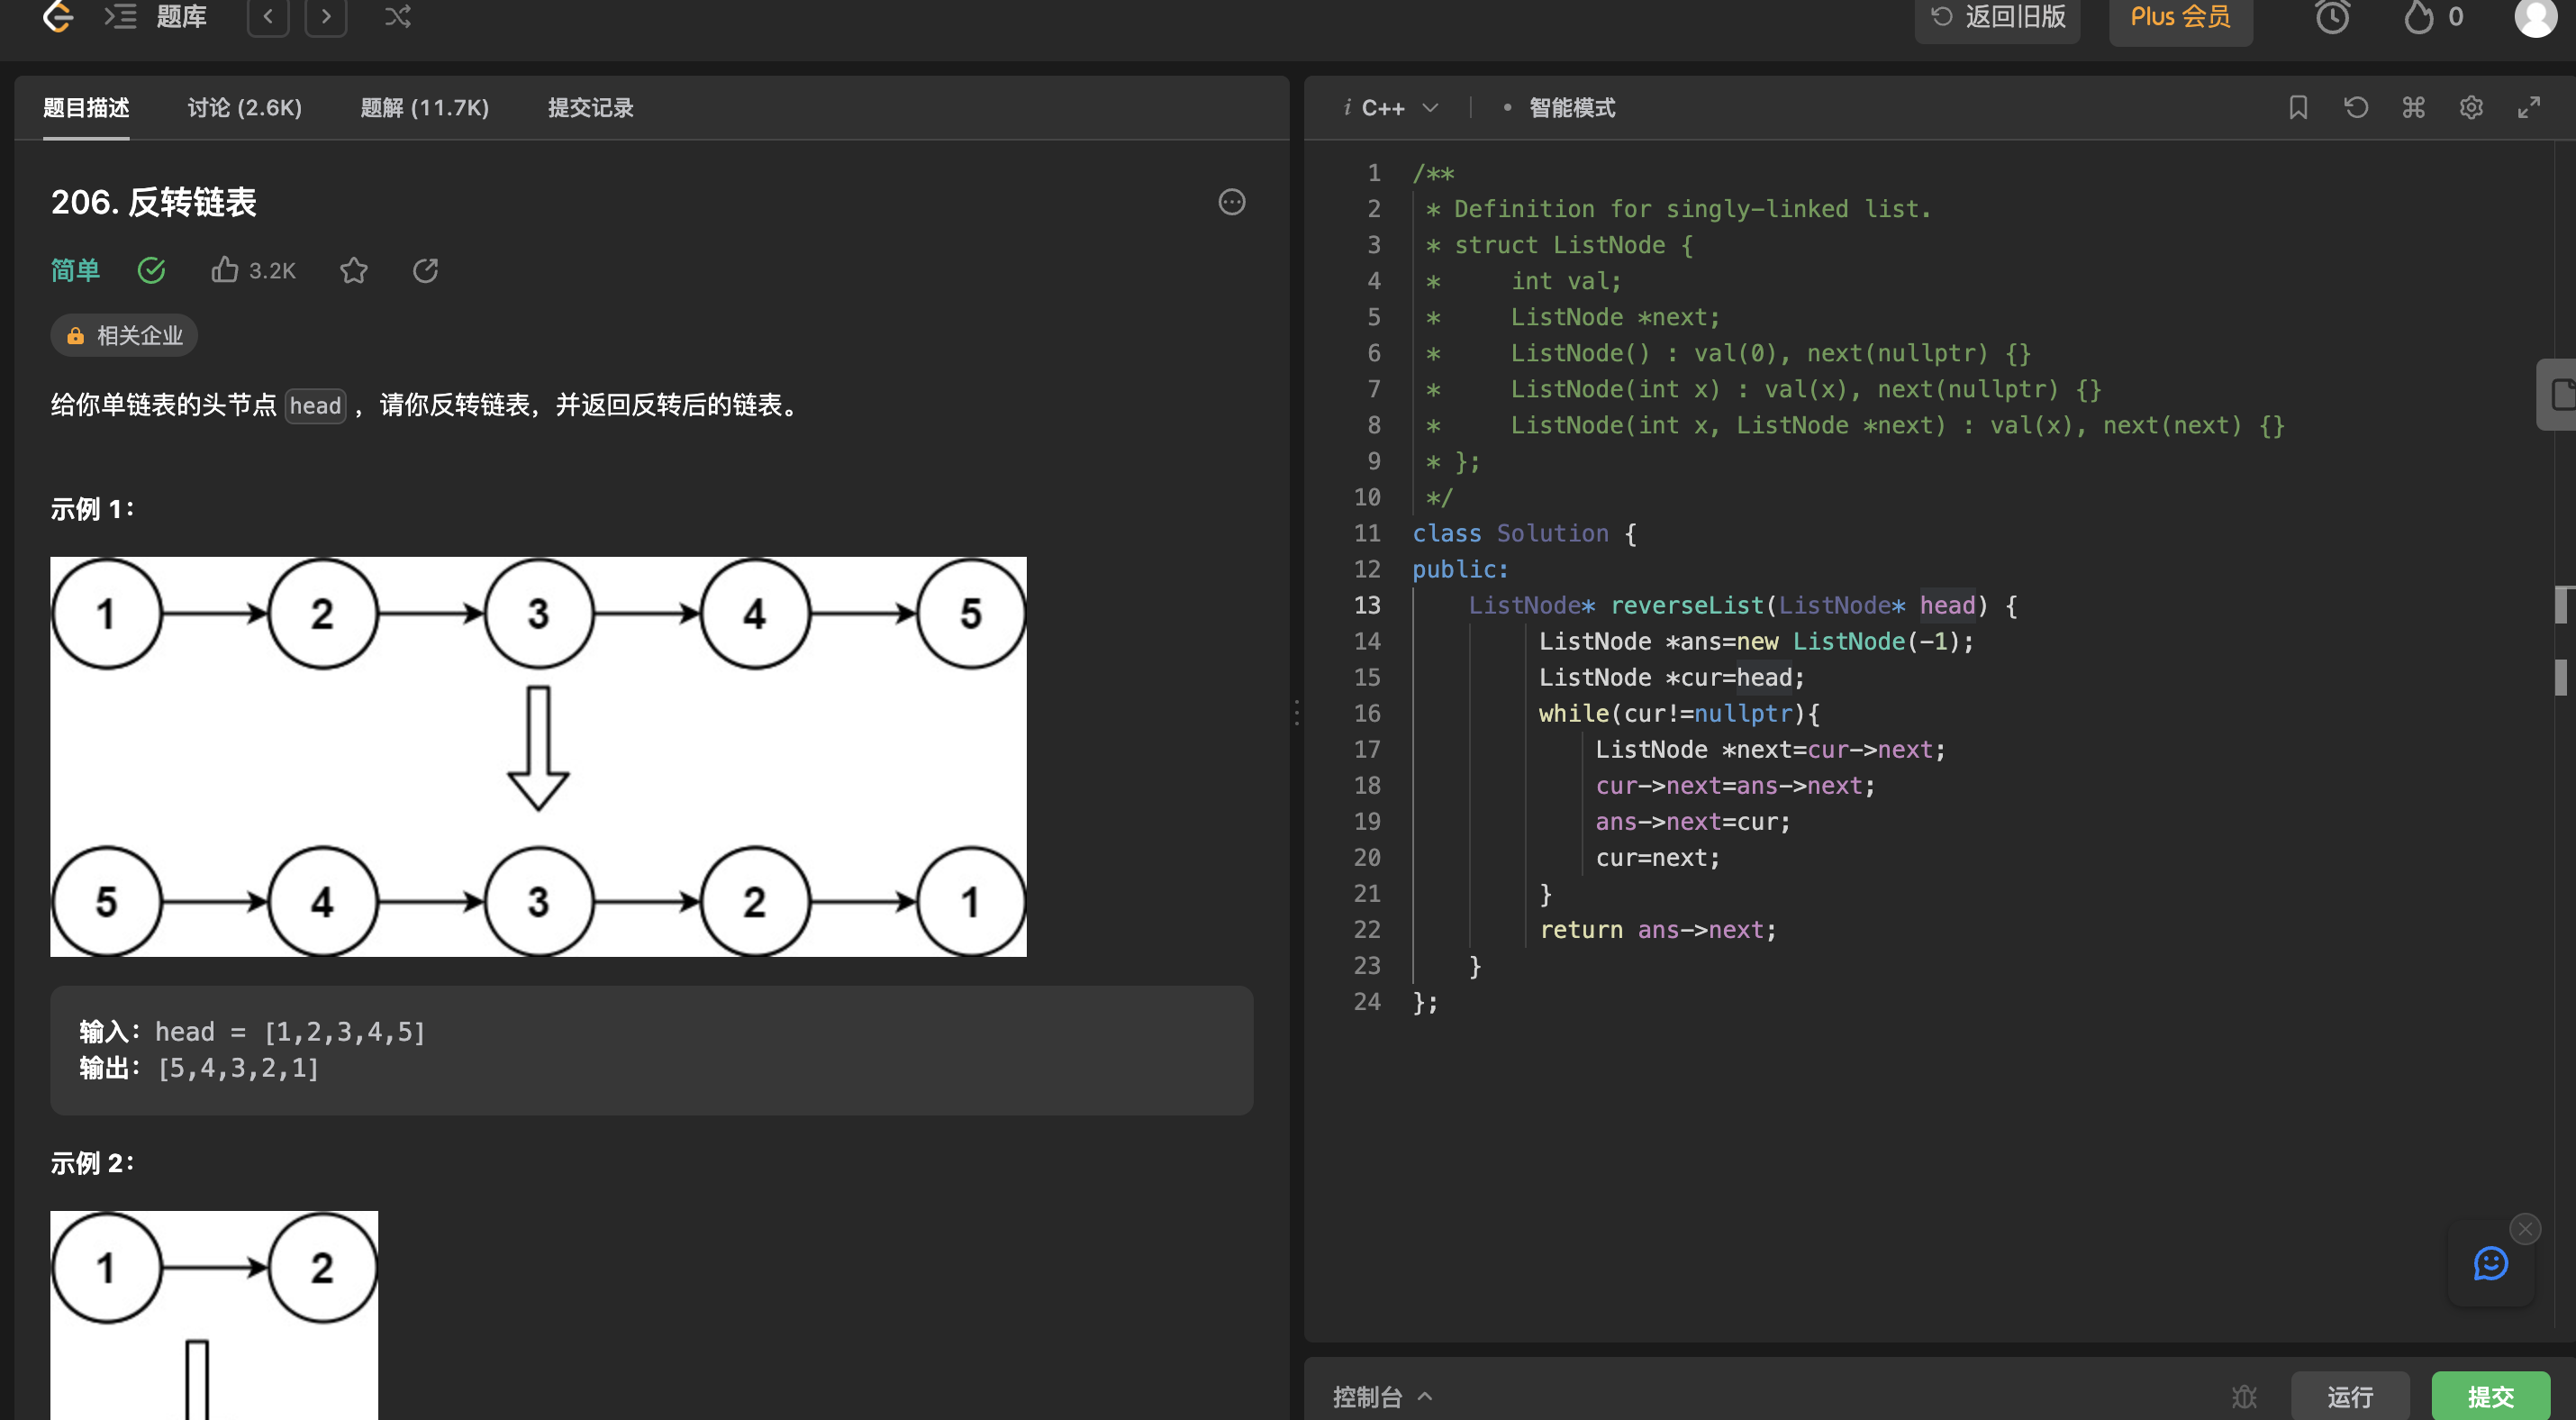Click the 相关企业 locked companies tag
This screenshot has height=1420, width=2576.
pyautogui.click(x=125, y=335)
